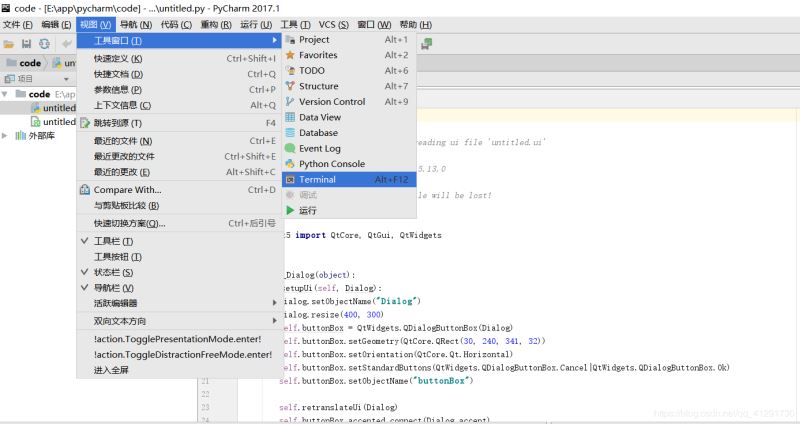Click the 项目 project view icon
Viewport: 800px width, 424px height.
pos(9,79)
